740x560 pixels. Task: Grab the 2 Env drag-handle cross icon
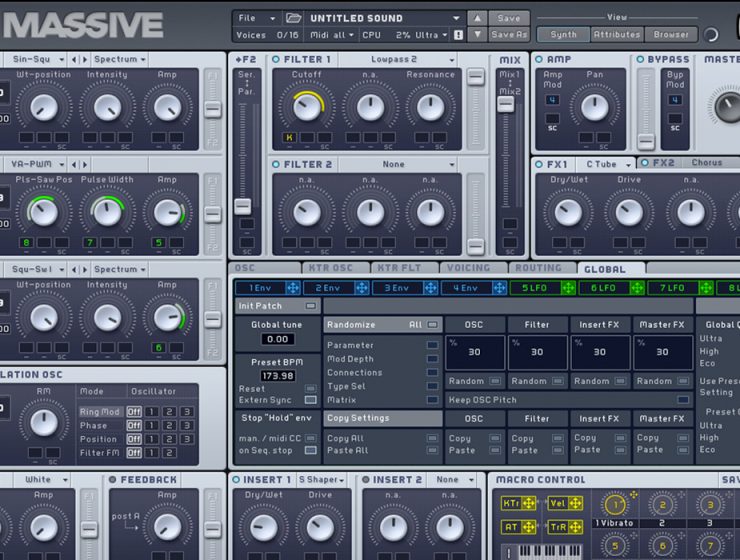tap(362, 288)
